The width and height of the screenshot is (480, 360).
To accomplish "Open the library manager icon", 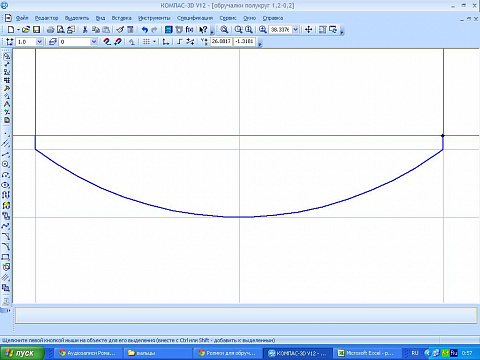I will (169, 30).
